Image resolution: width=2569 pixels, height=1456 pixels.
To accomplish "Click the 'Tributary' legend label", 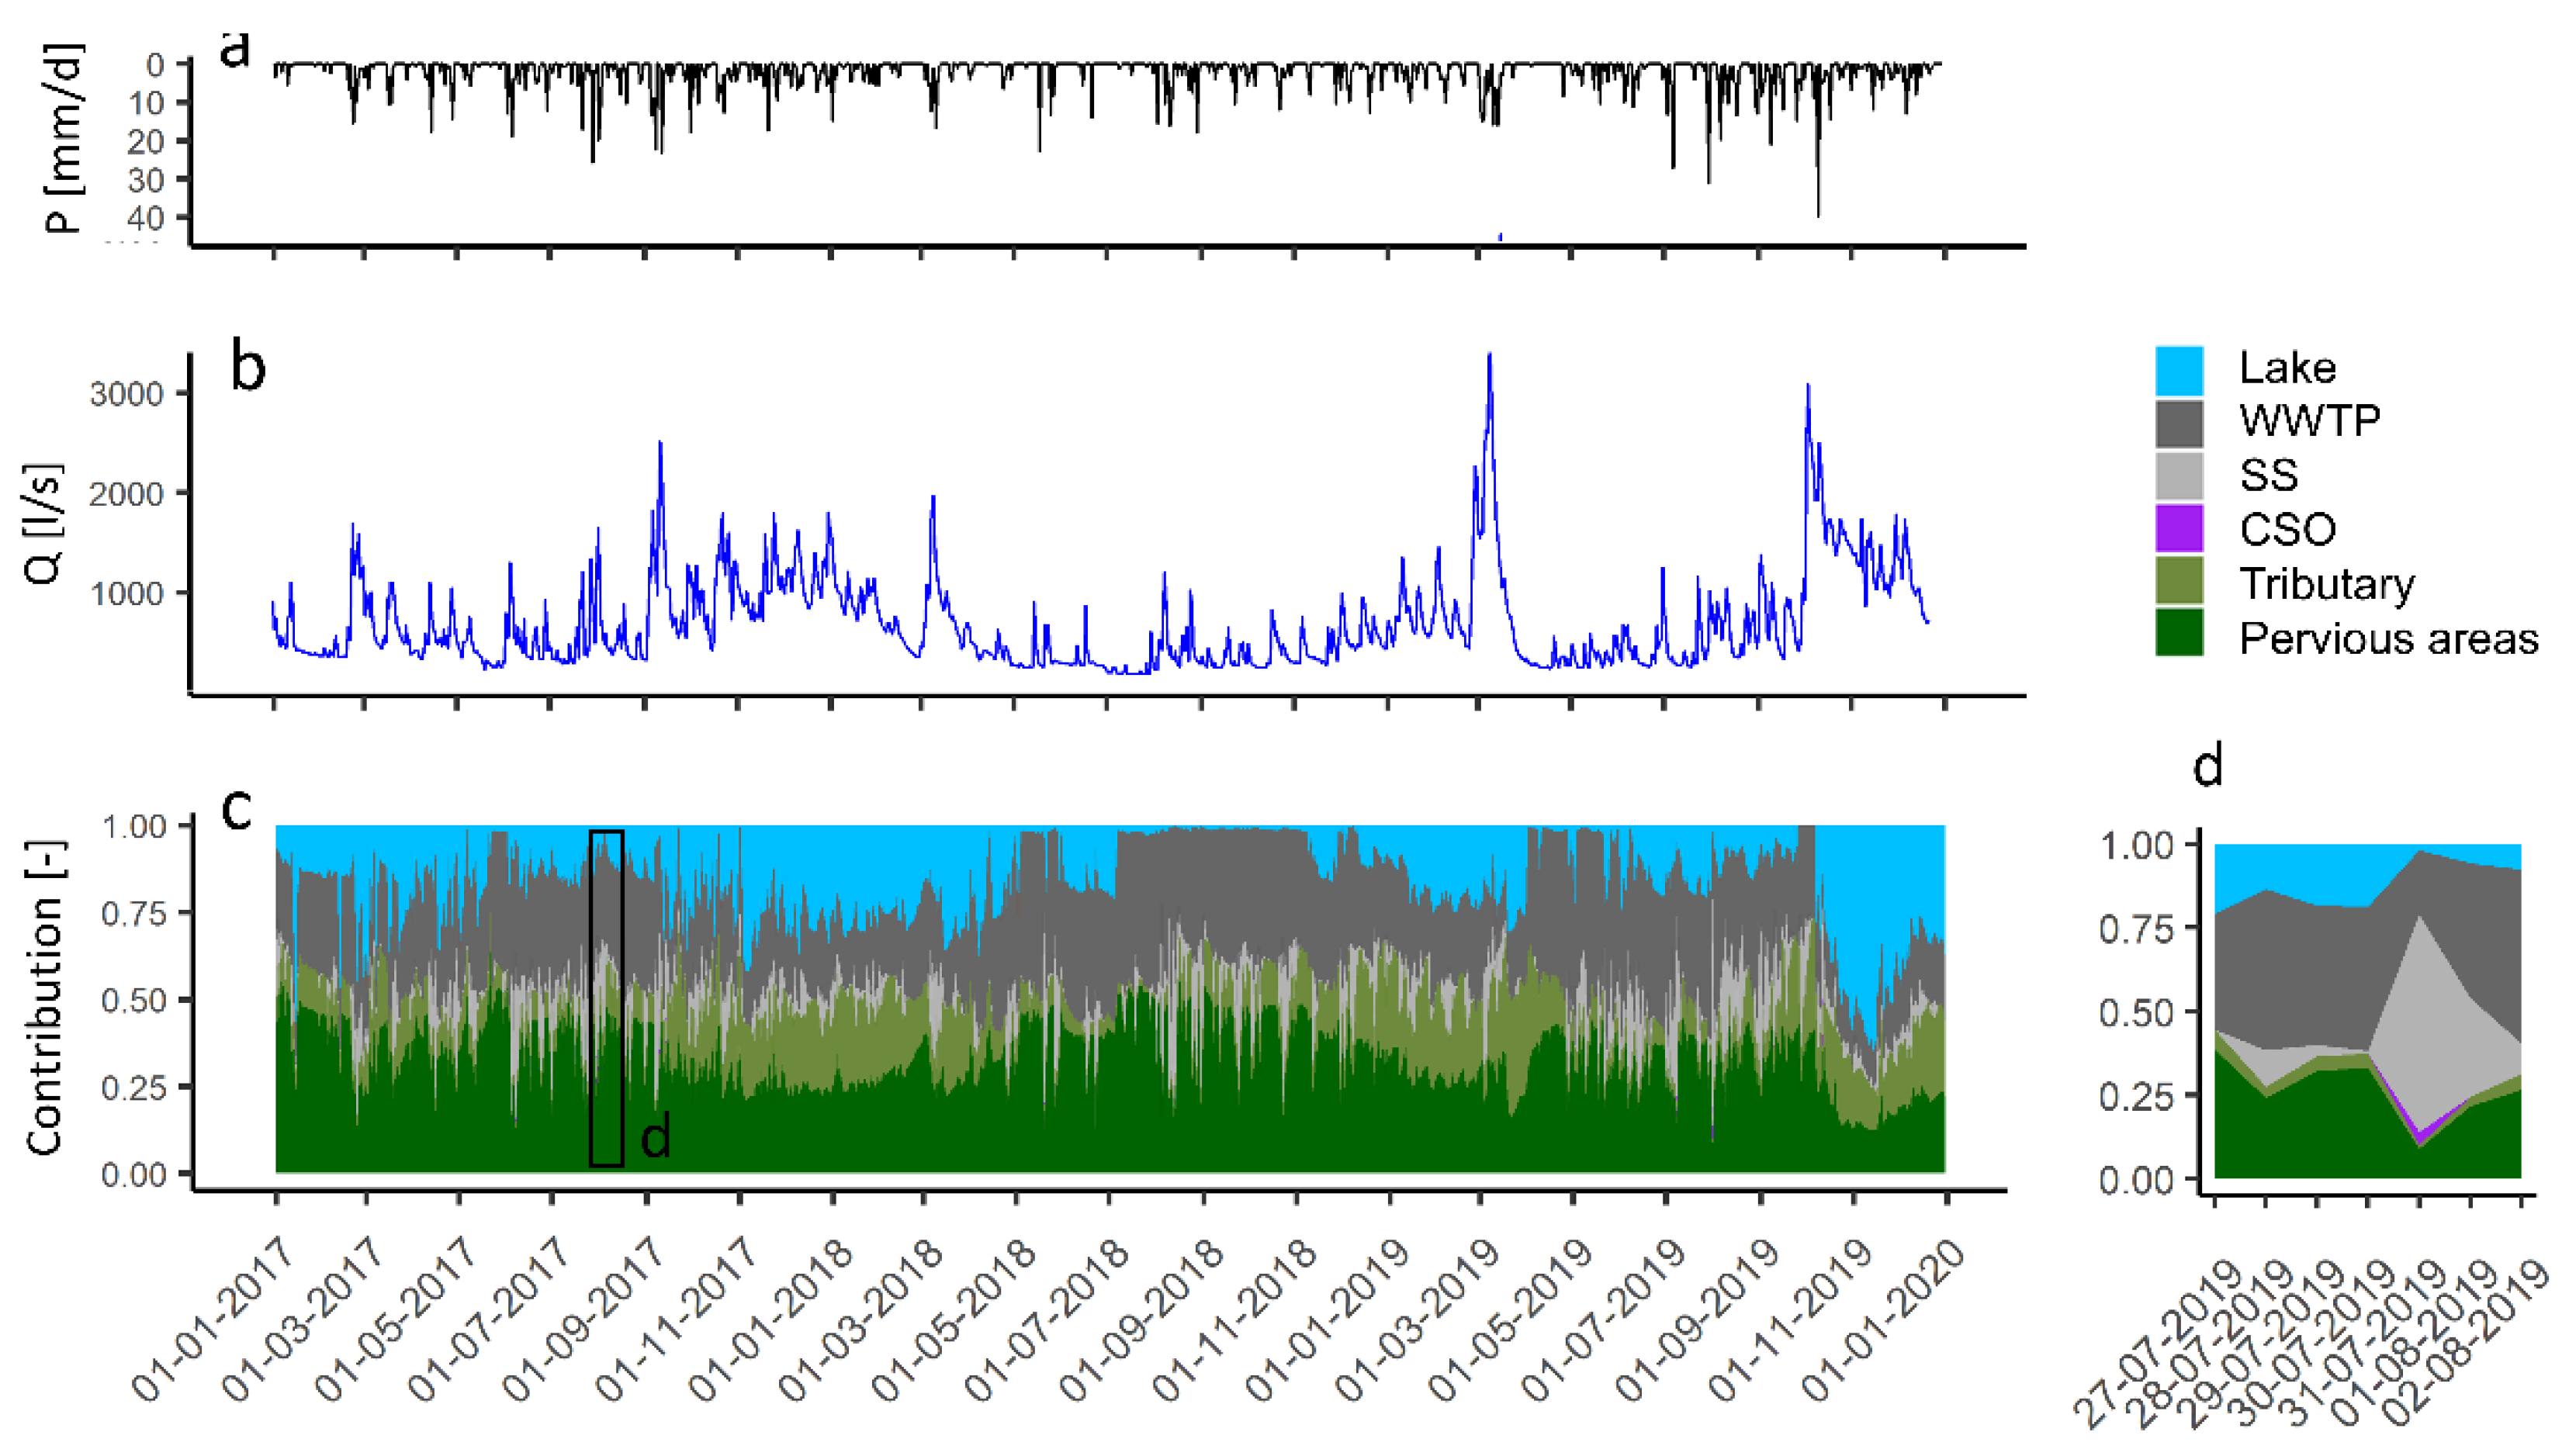I will coord(2326,584).
